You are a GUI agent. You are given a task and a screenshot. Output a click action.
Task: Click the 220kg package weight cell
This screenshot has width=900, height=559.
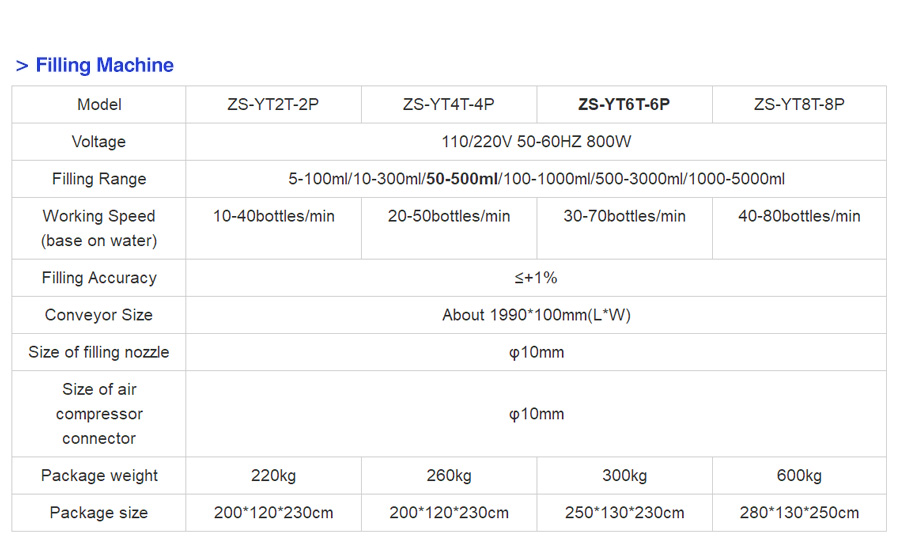[x=273, y=476]
